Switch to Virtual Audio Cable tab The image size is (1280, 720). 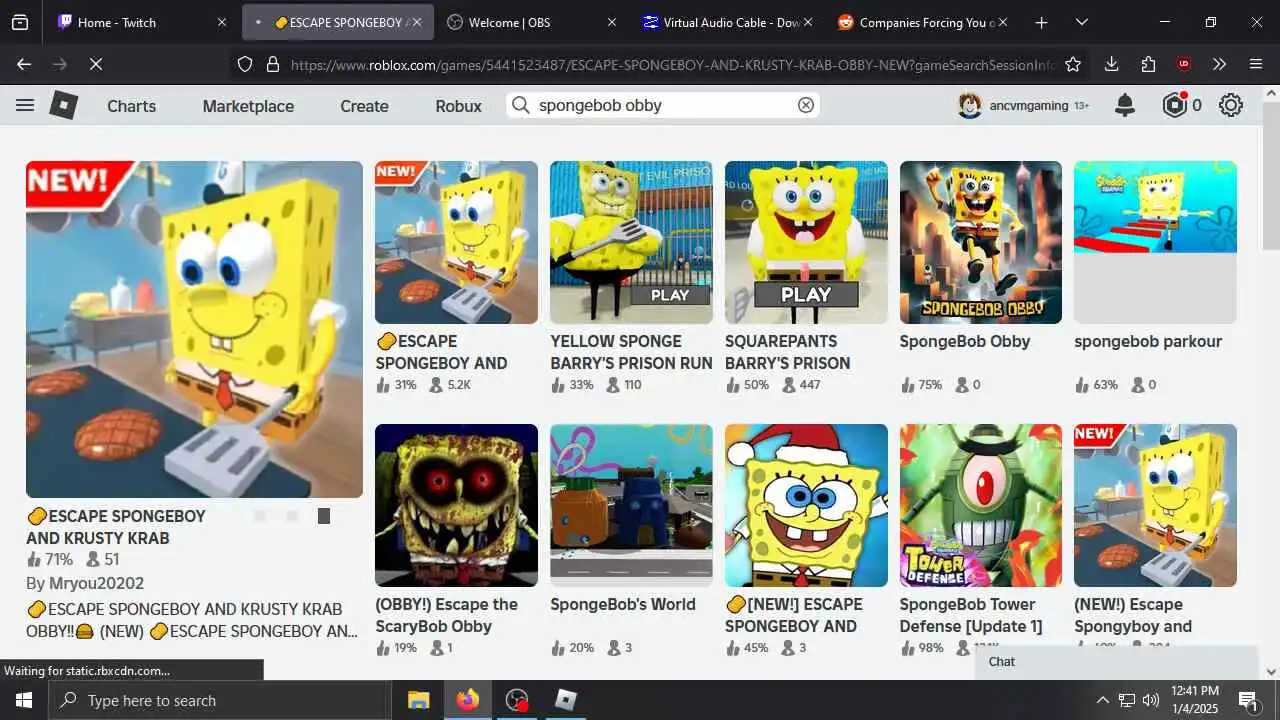(x=726, y=22)
